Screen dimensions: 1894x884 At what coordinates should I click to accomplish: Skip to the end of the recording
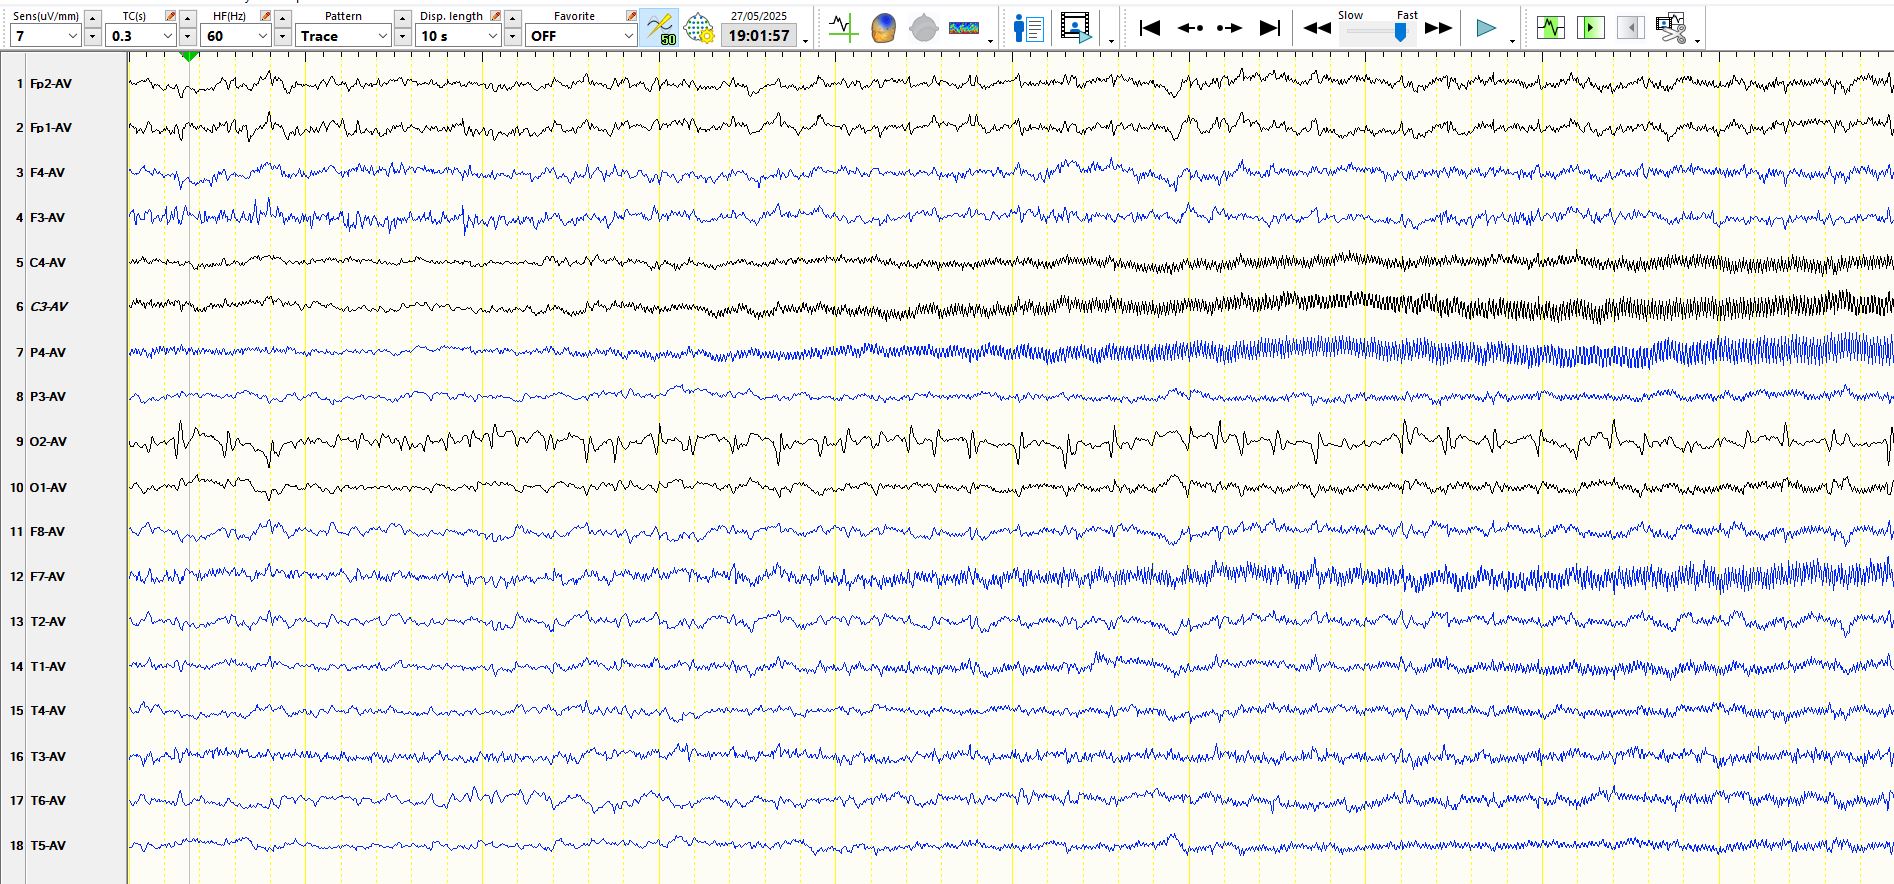(1269, 28)
